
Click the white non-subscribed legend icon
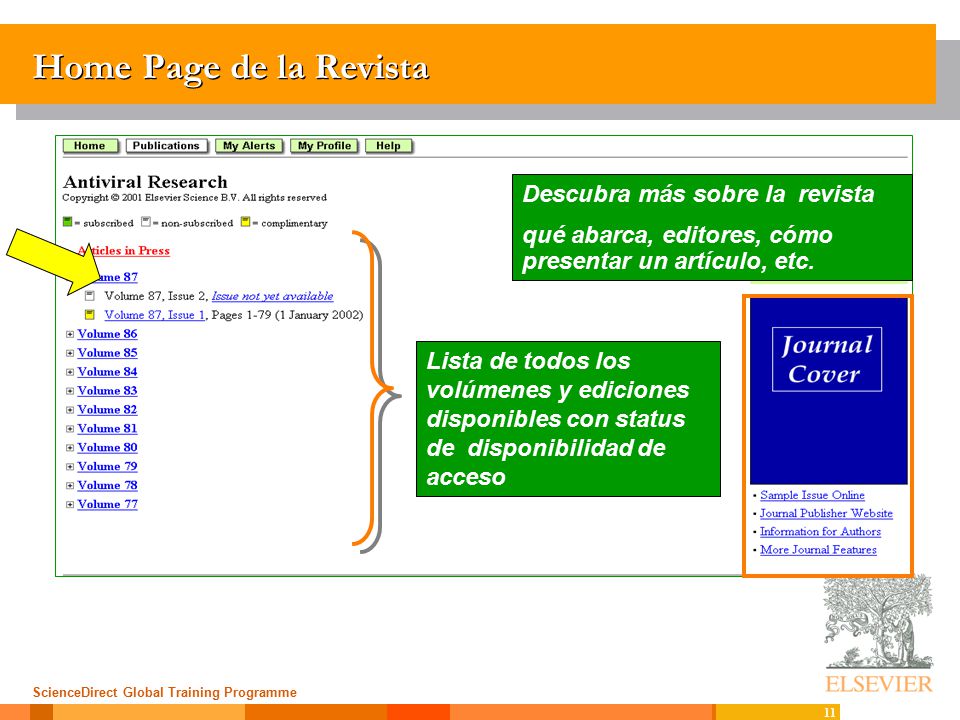pyautogui.click(x=146, y=222)
